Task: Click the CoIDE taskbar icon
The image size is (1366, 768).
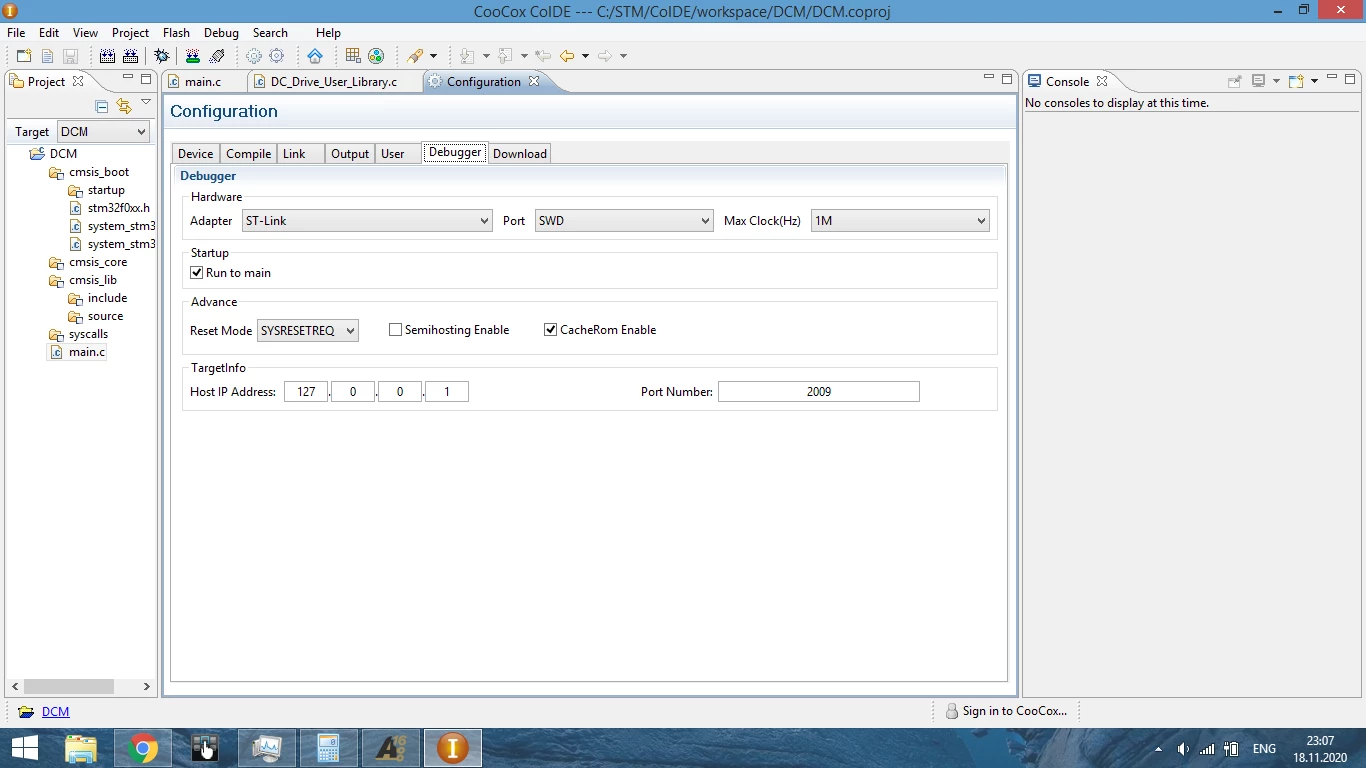Action: click(453, 748)
